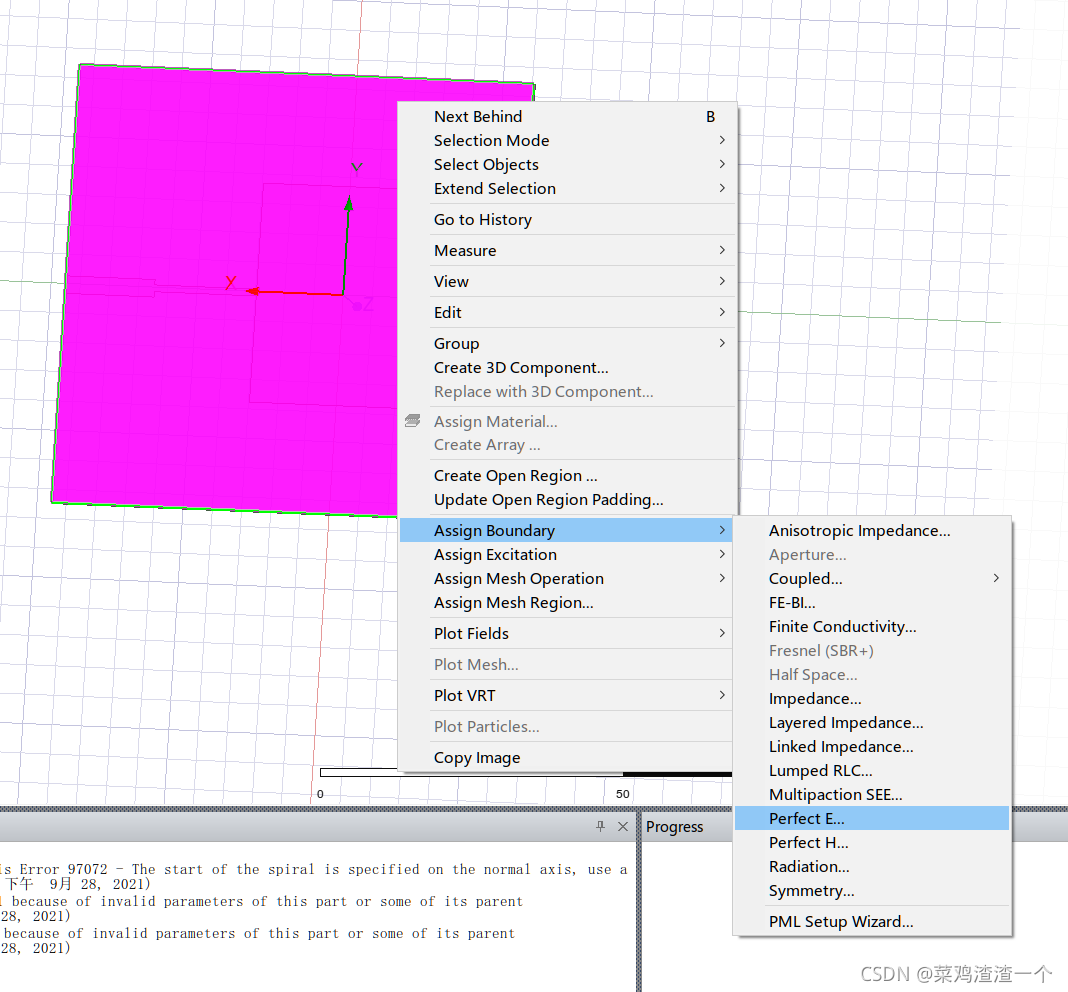Click Fresnel (SBR+) option
The width and height of the screenshot is (1068, 992).
point(872,651)
